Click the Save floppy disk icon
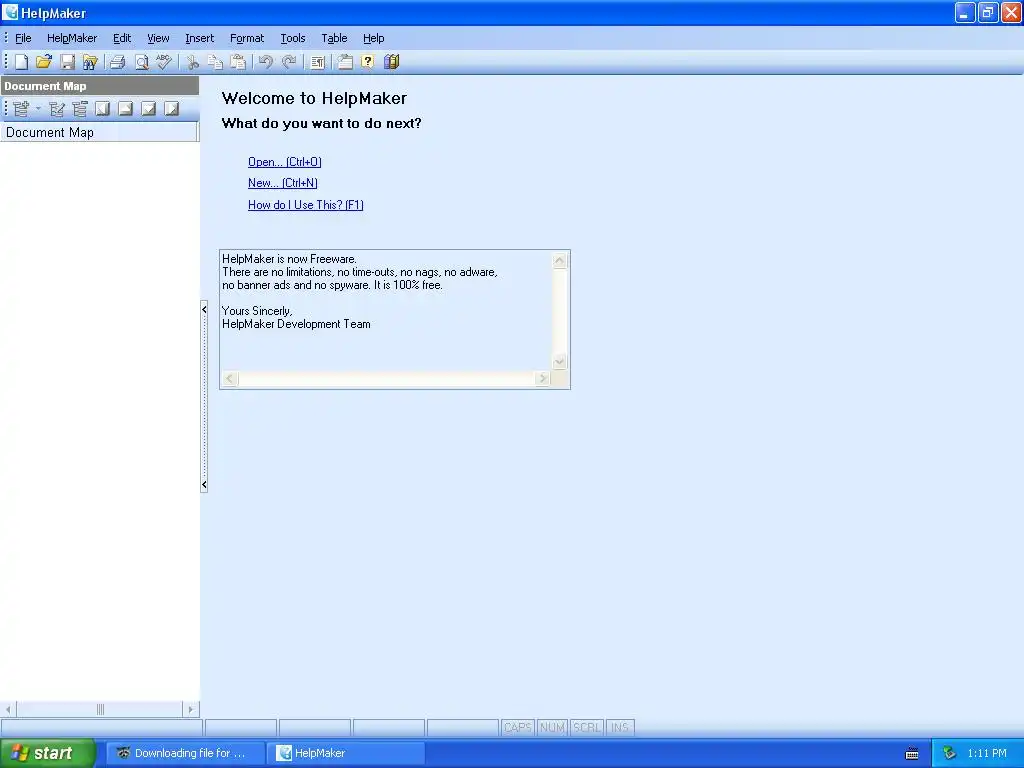Screen dimensions: 1024x768 (67, 62)
